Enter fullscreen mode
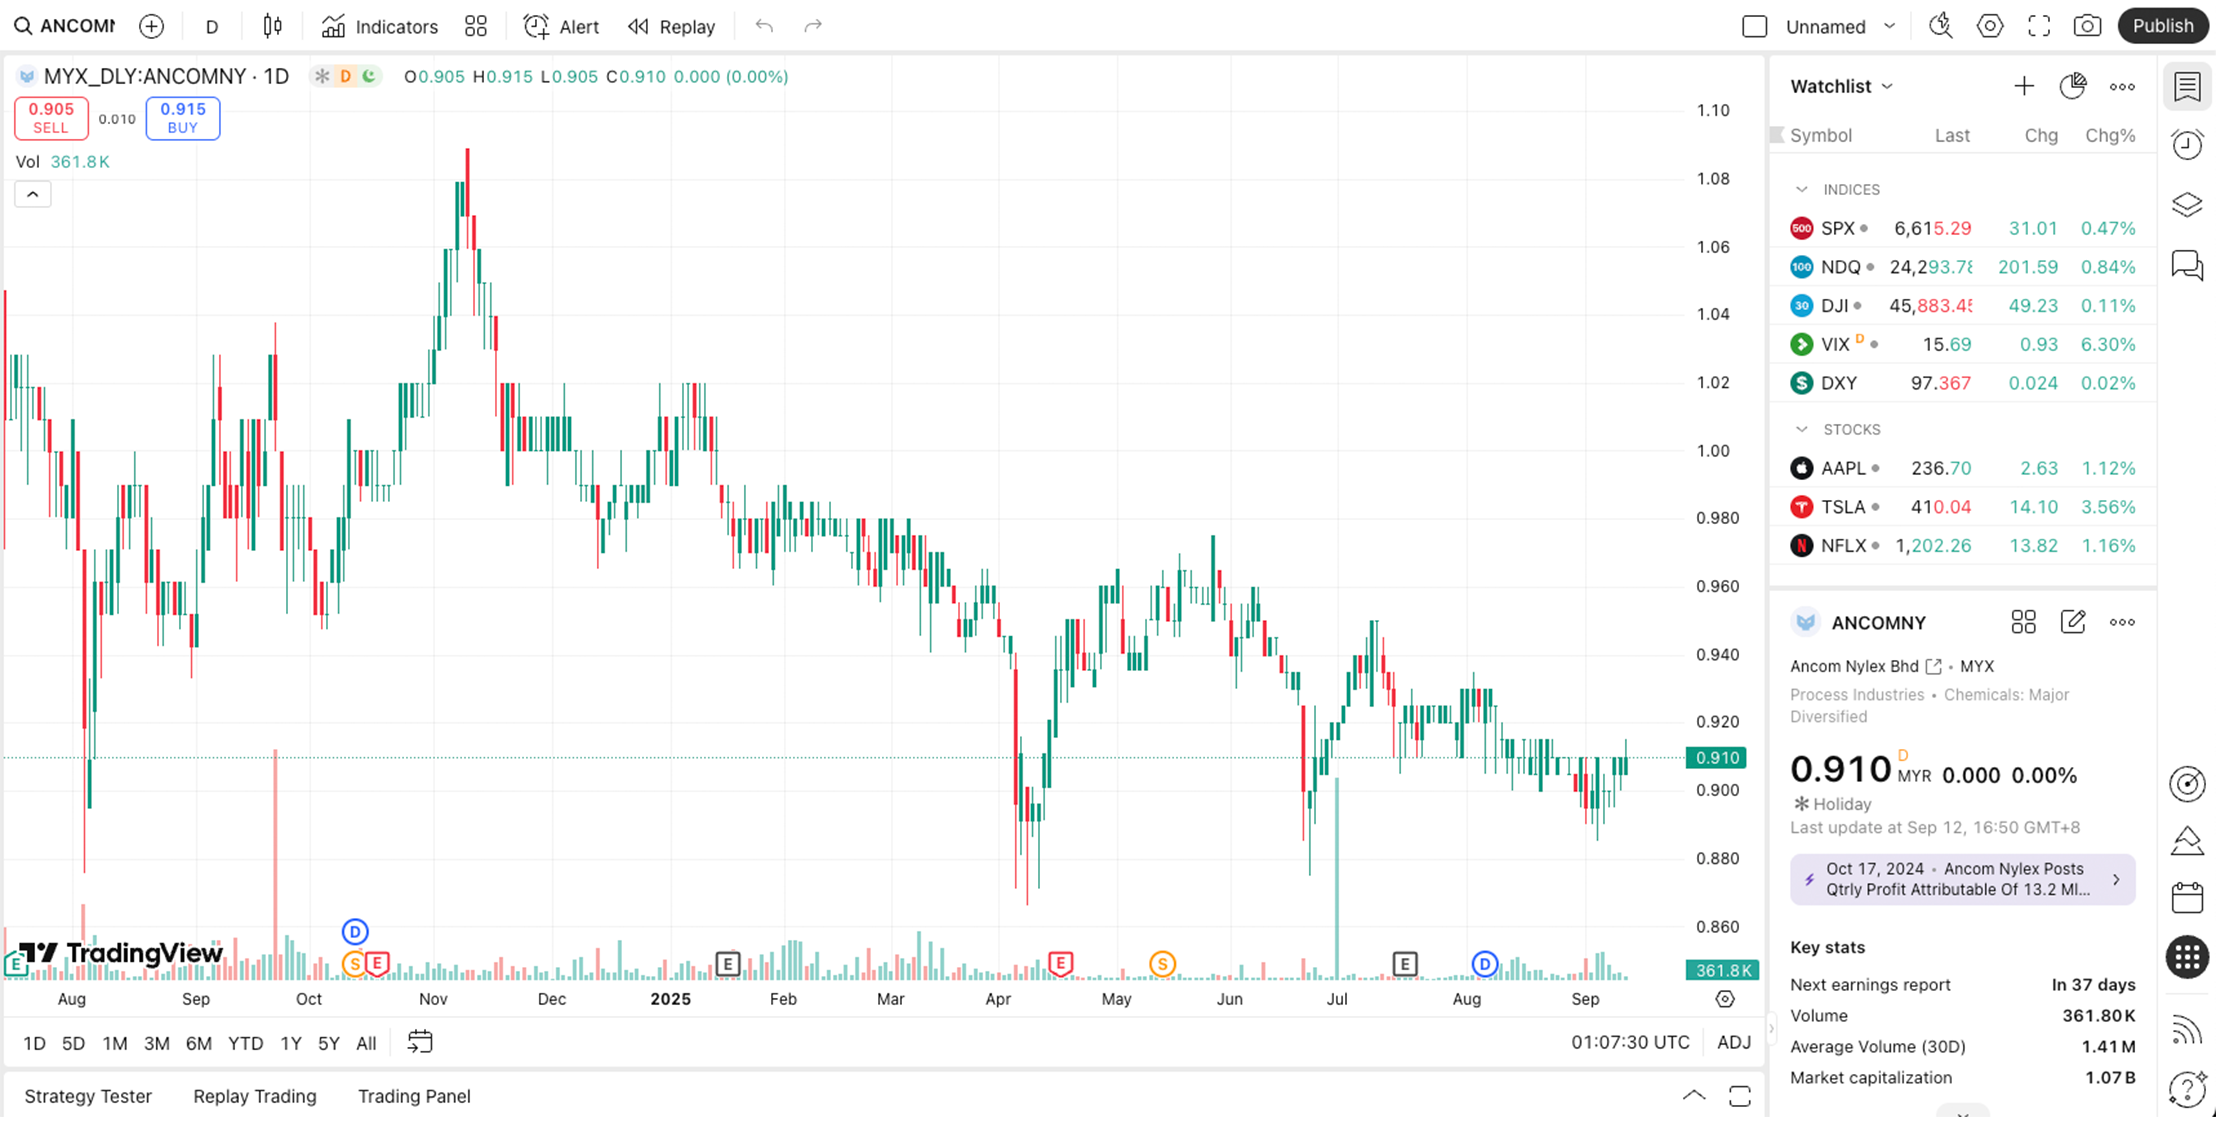 click(2039, 26)
